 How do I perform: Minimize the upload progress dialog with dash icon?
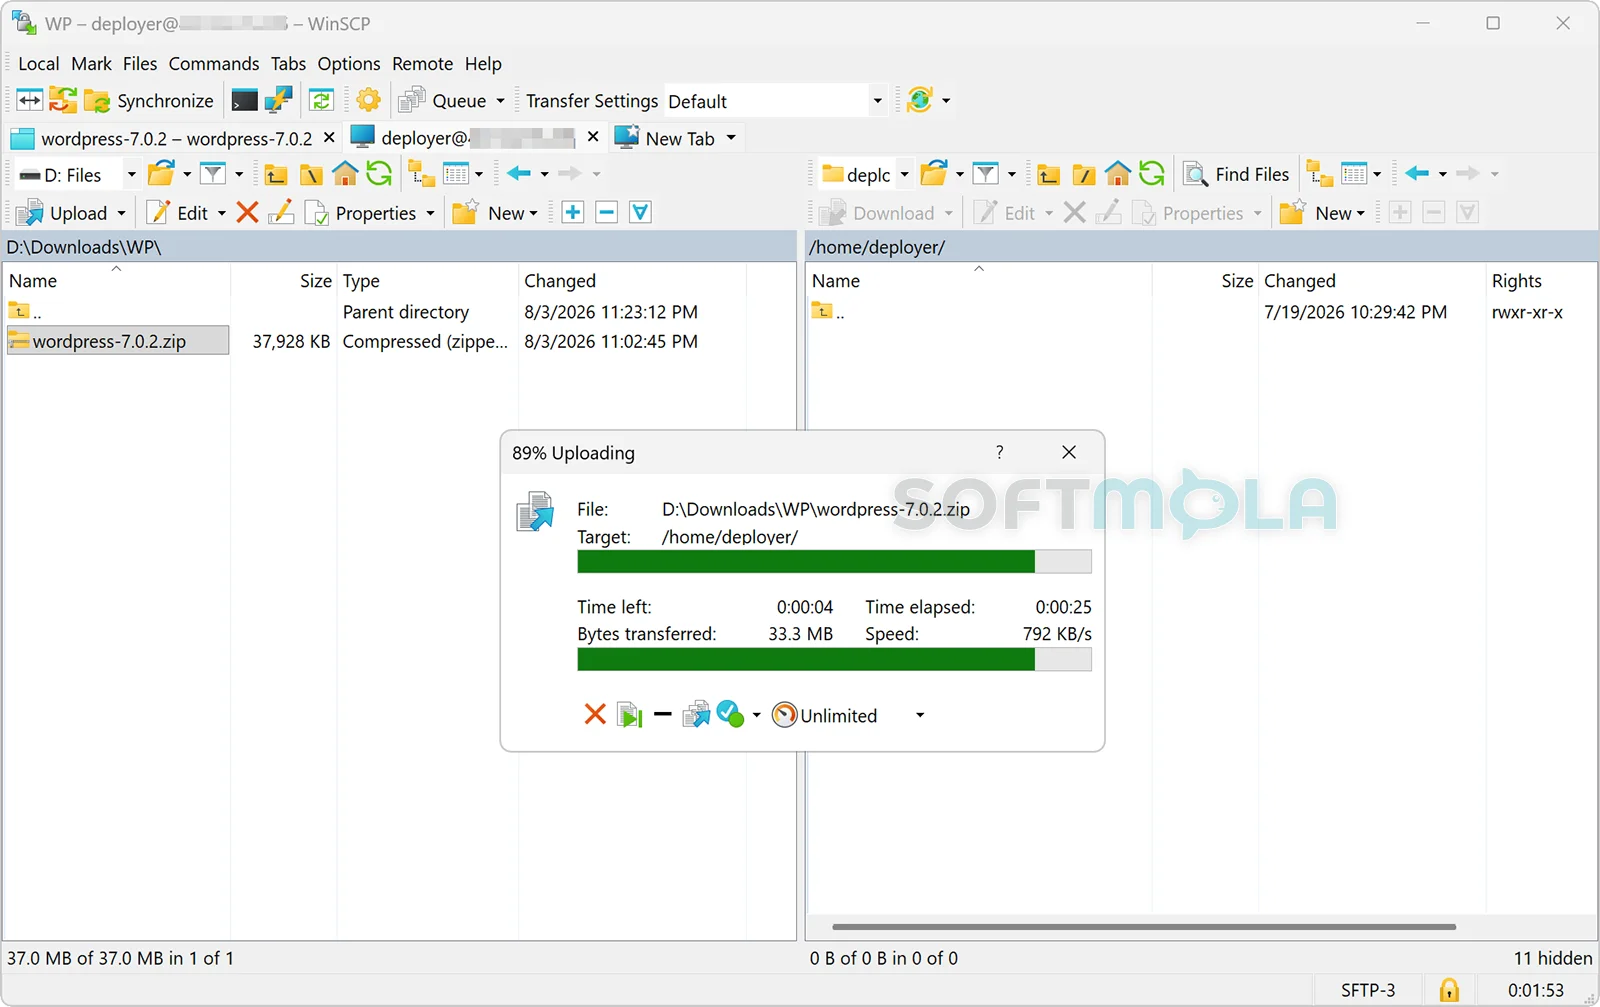tap(662, 714)
